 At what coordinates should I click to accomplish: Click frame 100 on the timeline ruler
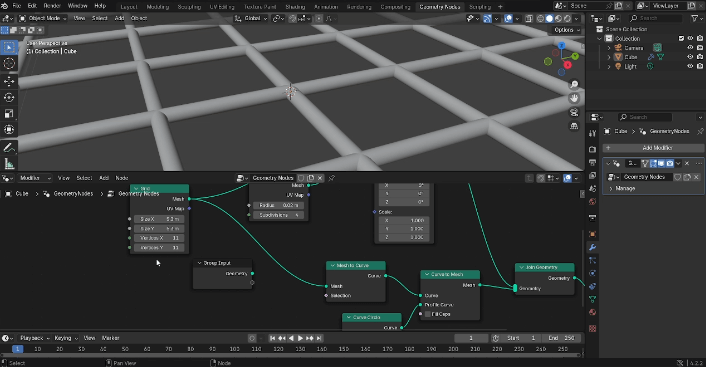coord(234,349)
